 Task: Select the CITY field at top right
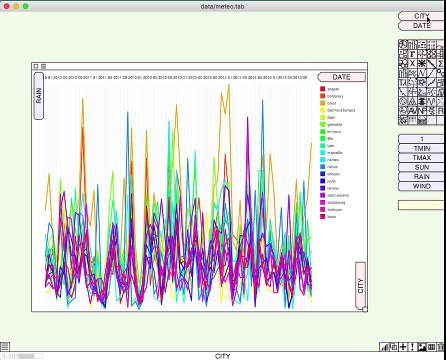coord(421,16)
